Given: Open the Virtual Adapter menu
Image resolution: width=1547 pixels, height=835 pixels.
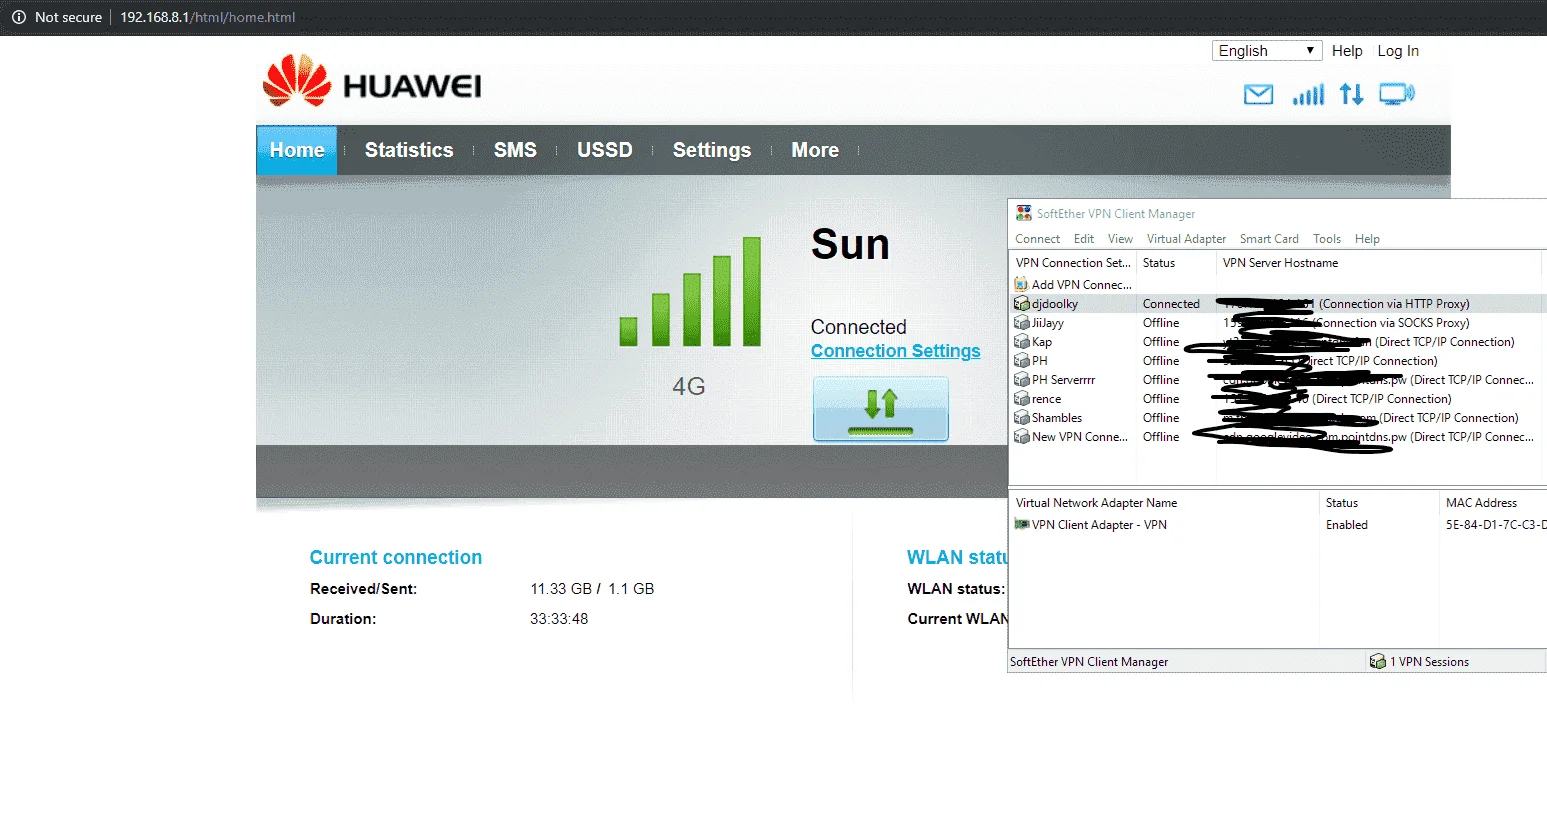Looking at the screenshot, I should 1186,239.
